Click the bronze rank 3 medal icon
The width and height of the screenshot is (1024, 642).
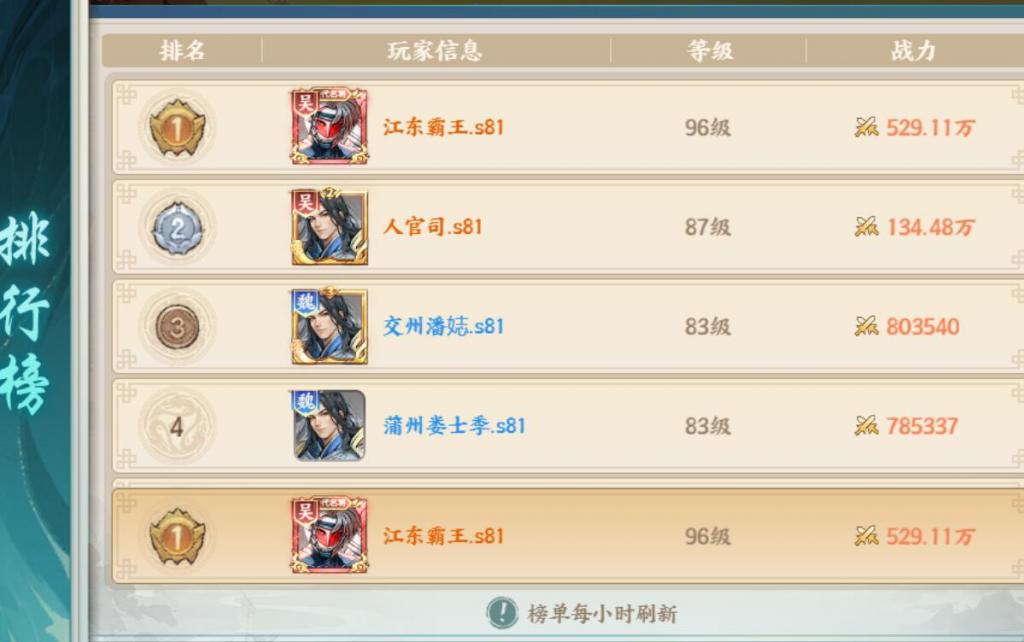177,327
